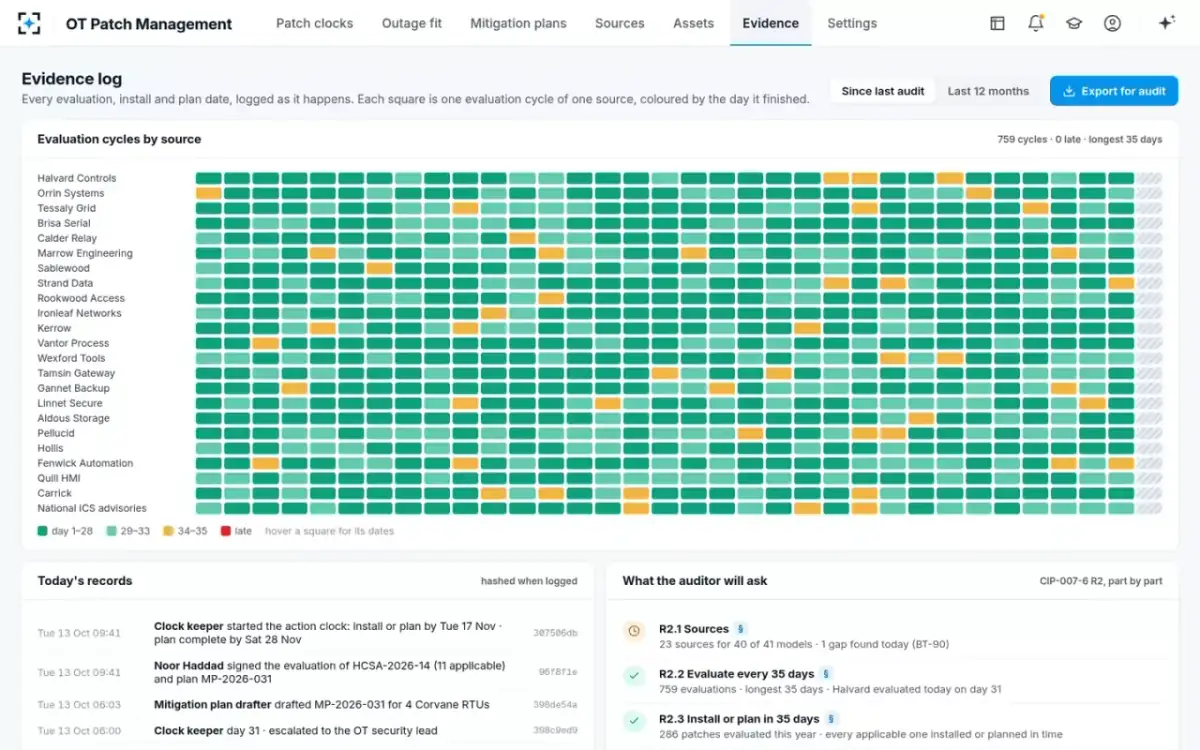Screen dimensions: 1200x750
Task: Click the Pellucid source name
Action: [56, 433]
